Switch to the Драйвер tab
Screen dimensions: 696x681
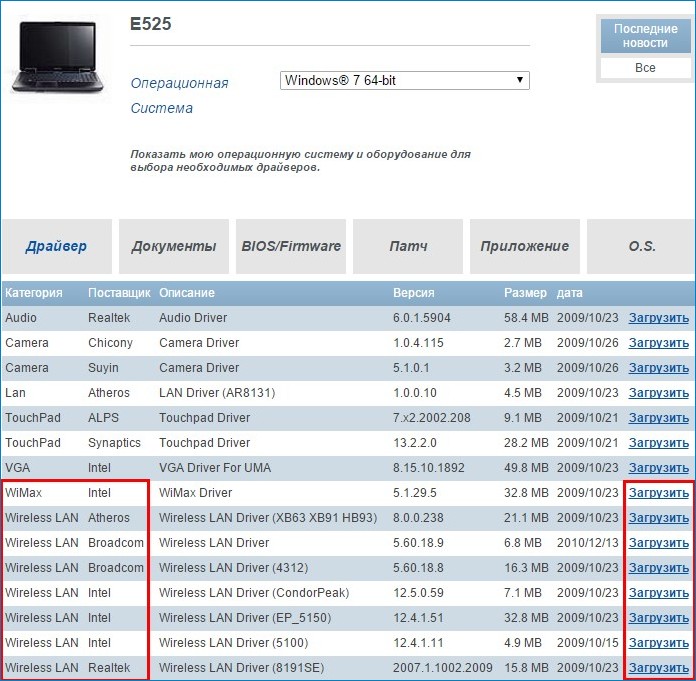(57, 246)
